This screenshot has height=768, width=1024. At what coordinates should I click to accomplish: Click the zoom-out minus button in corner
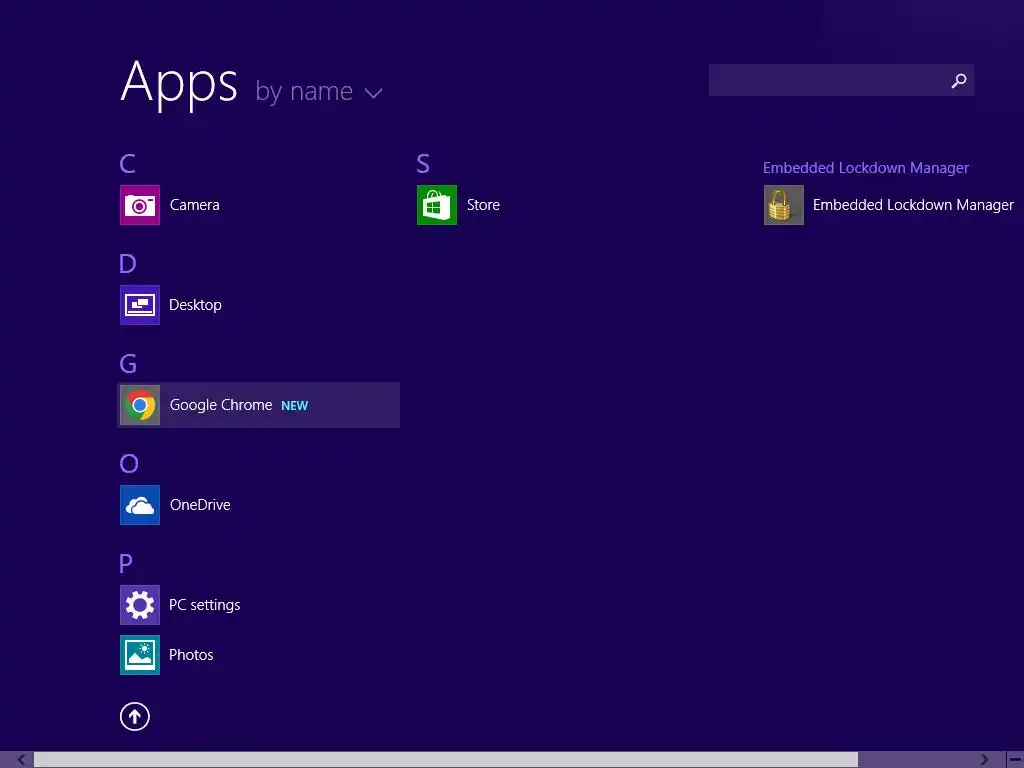pyautogui.click(x=1016, y=760)
